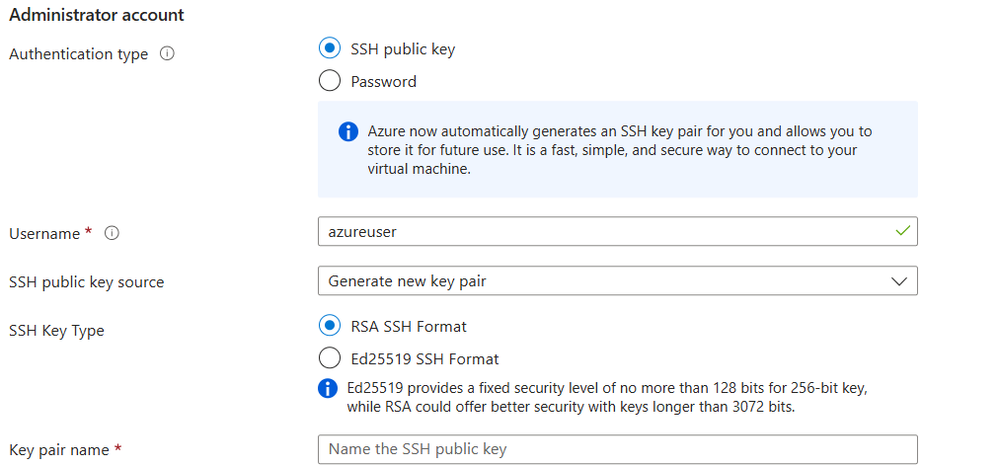998x473 pixels.
Task: Focus the Key pair name input
Action: 617,449
